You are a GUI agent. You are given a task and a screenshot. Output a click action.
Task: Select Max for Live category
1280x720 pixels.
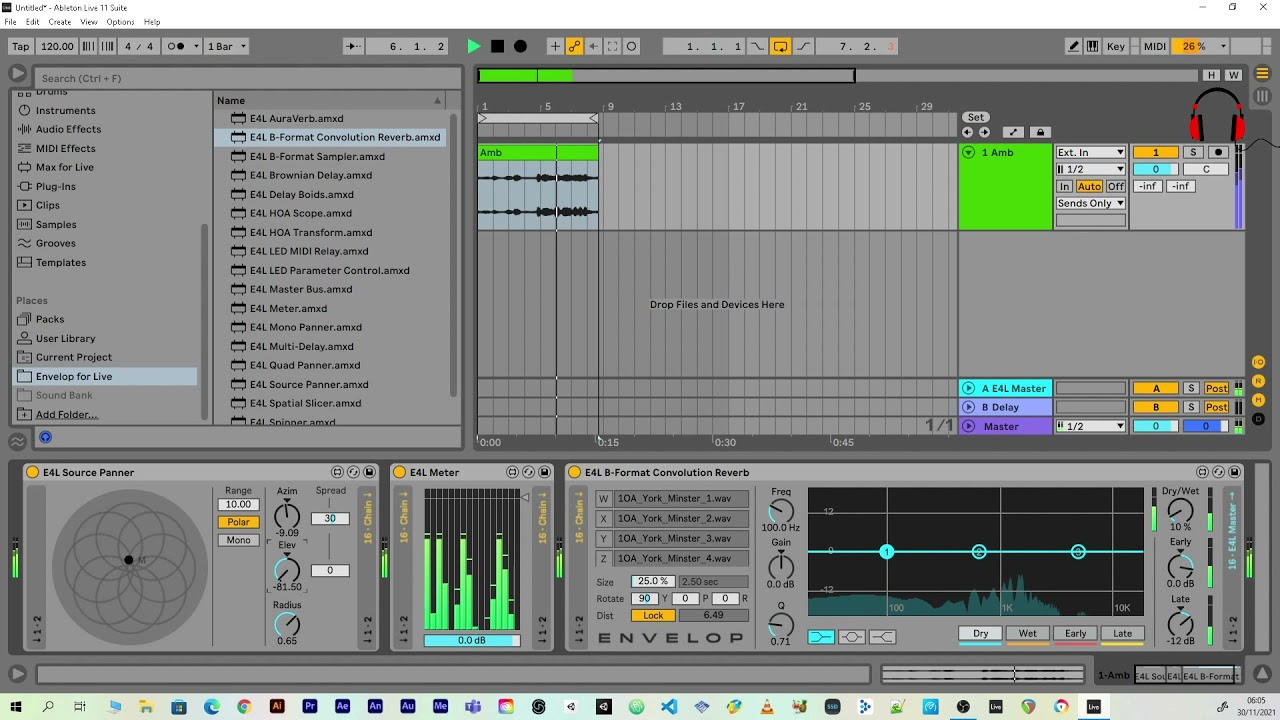pos(65,167)
